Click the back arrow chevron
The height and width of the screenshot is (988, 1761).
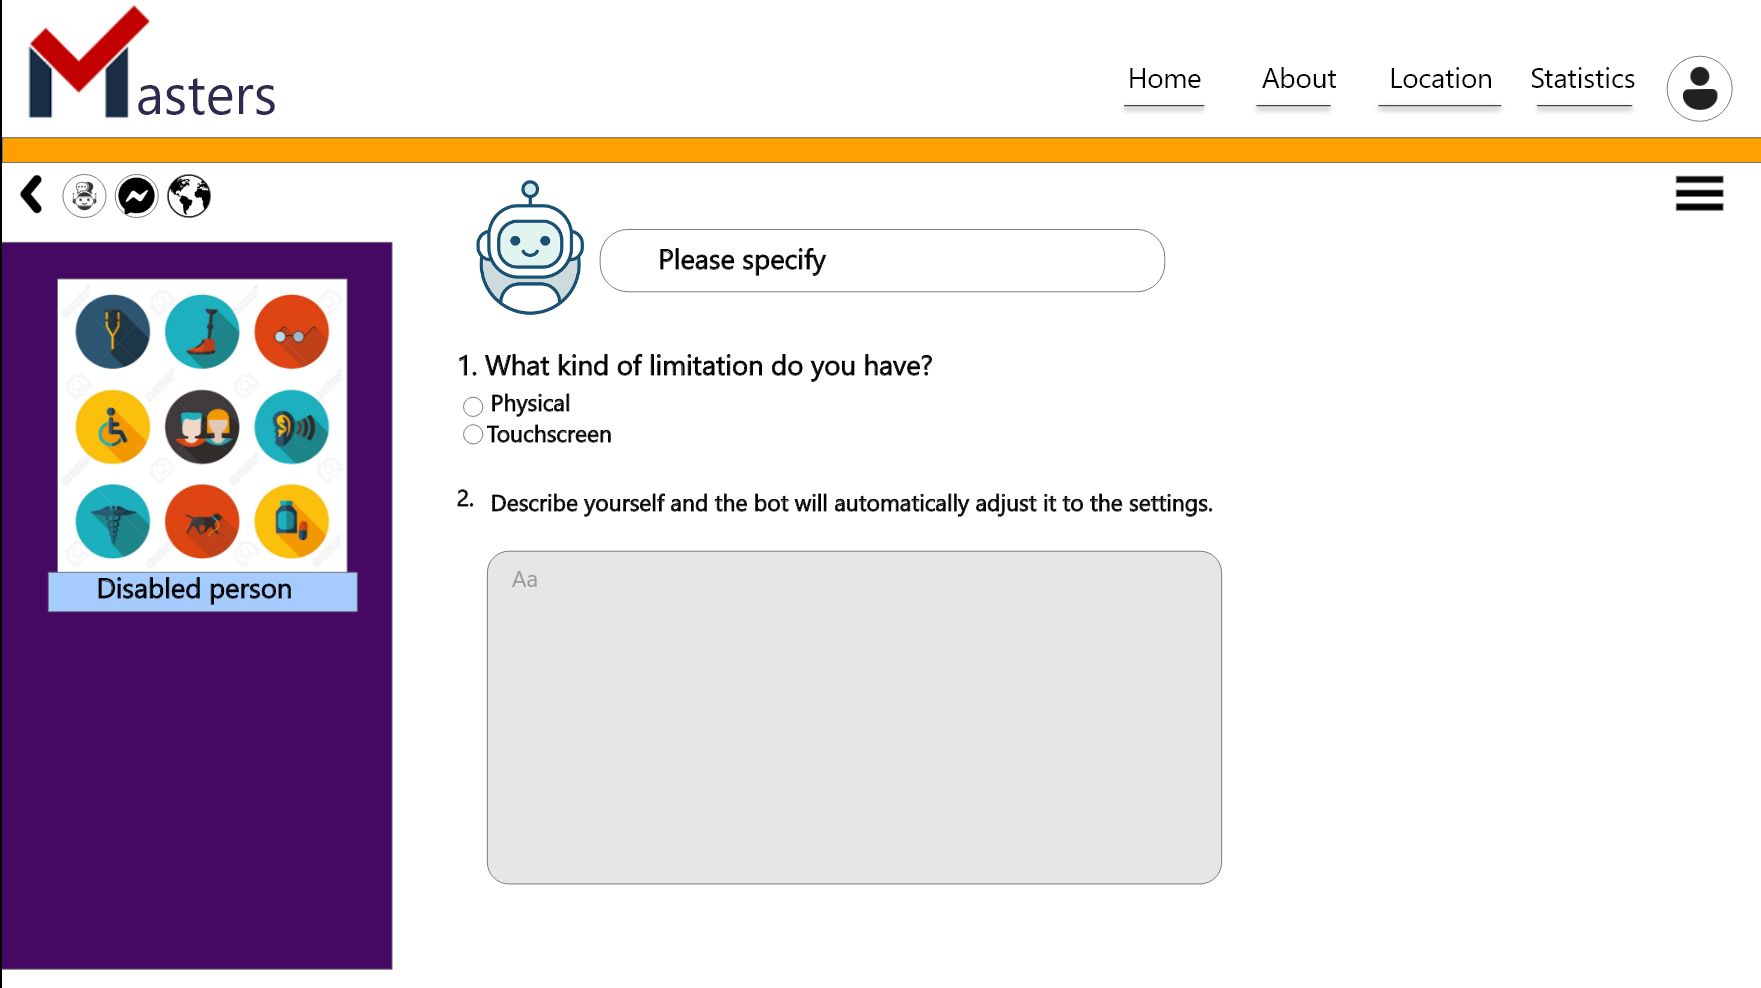pos(32,195)
